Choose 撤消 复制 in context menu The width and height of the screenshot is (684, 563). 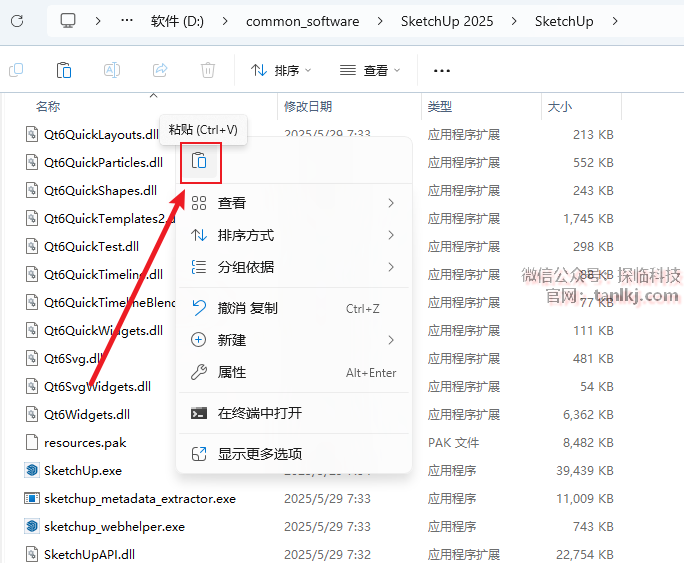point(294,308)
